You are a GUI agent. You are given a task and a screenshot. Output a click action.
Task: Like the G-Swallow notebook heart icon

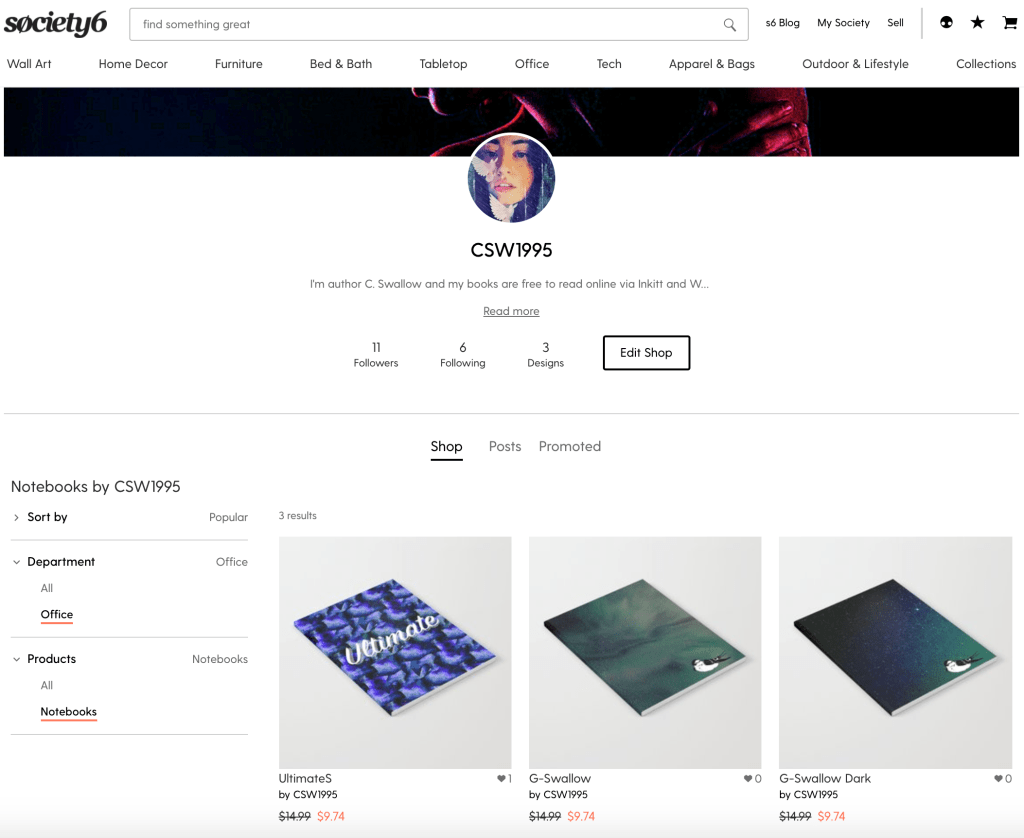tap(748, 778)
